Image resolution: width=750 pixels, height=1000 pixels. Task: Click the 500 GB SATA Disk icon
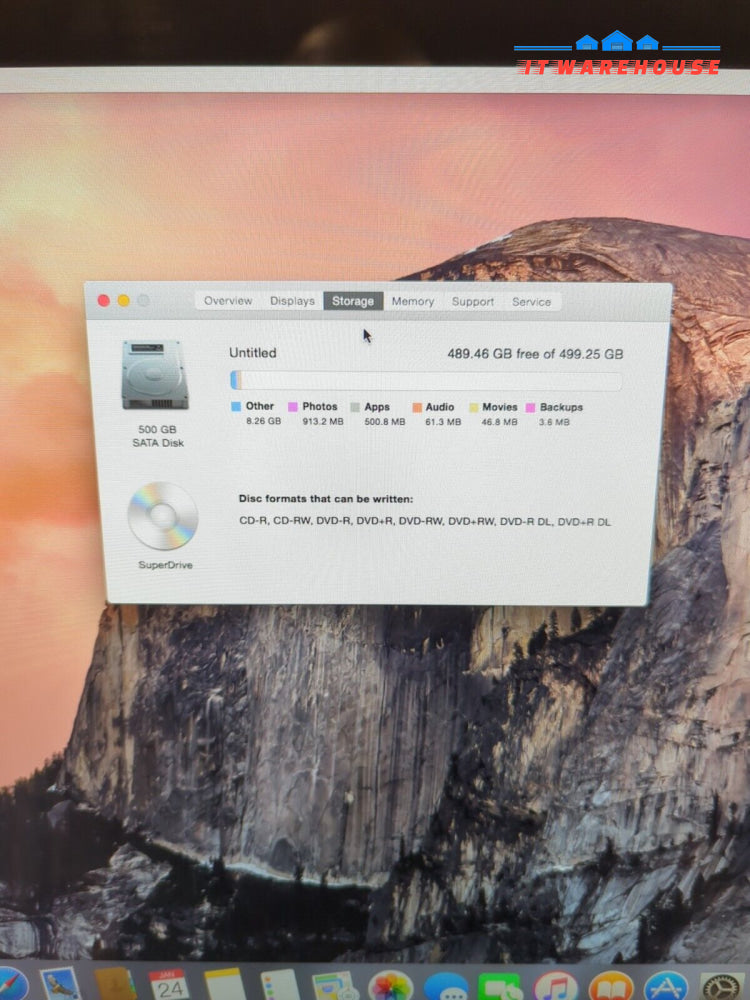coord(154,374)
